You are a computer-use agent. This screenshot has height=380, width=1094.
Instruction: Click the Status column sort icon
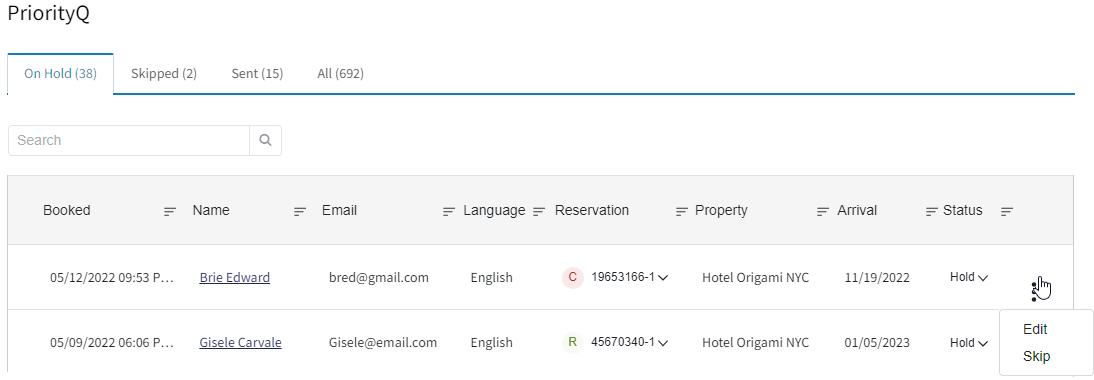tap(1007, 211)
